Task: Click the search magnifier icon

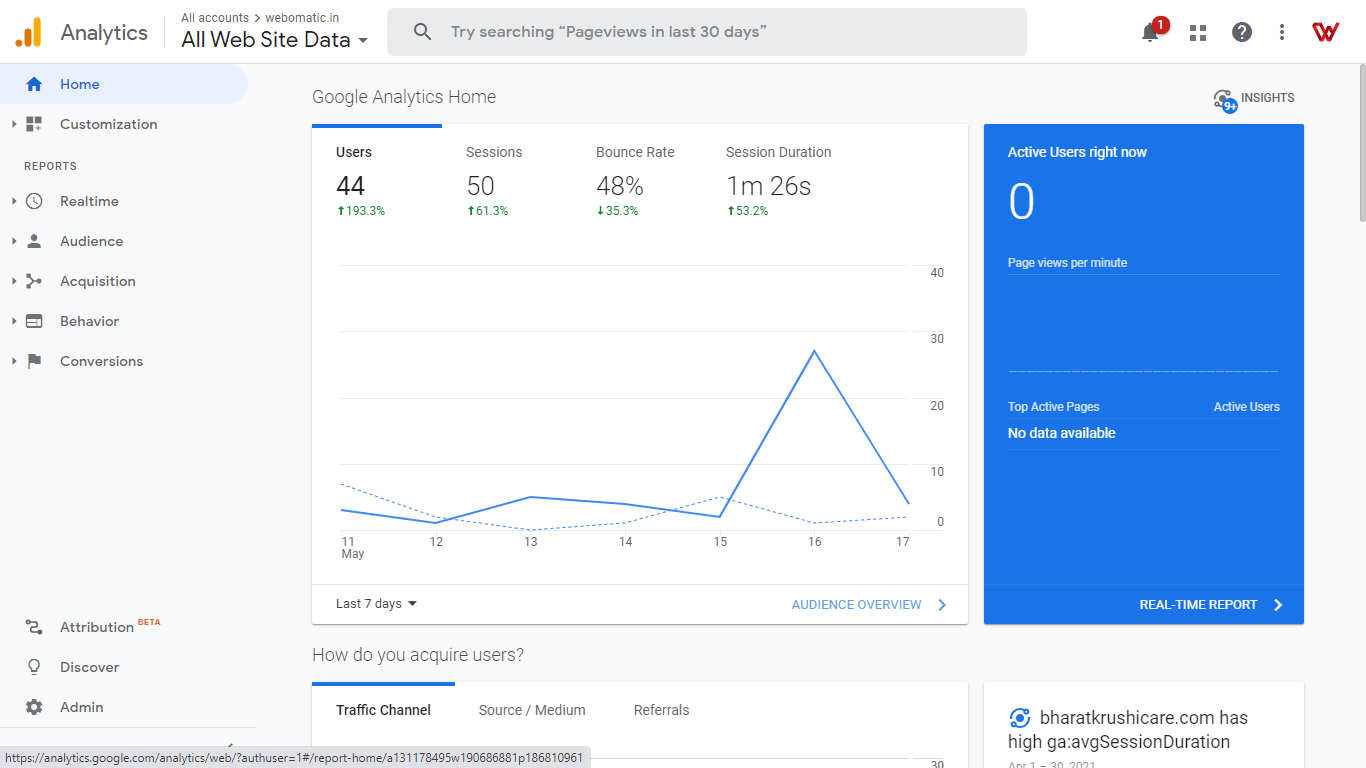Action: tap(423, 32)
